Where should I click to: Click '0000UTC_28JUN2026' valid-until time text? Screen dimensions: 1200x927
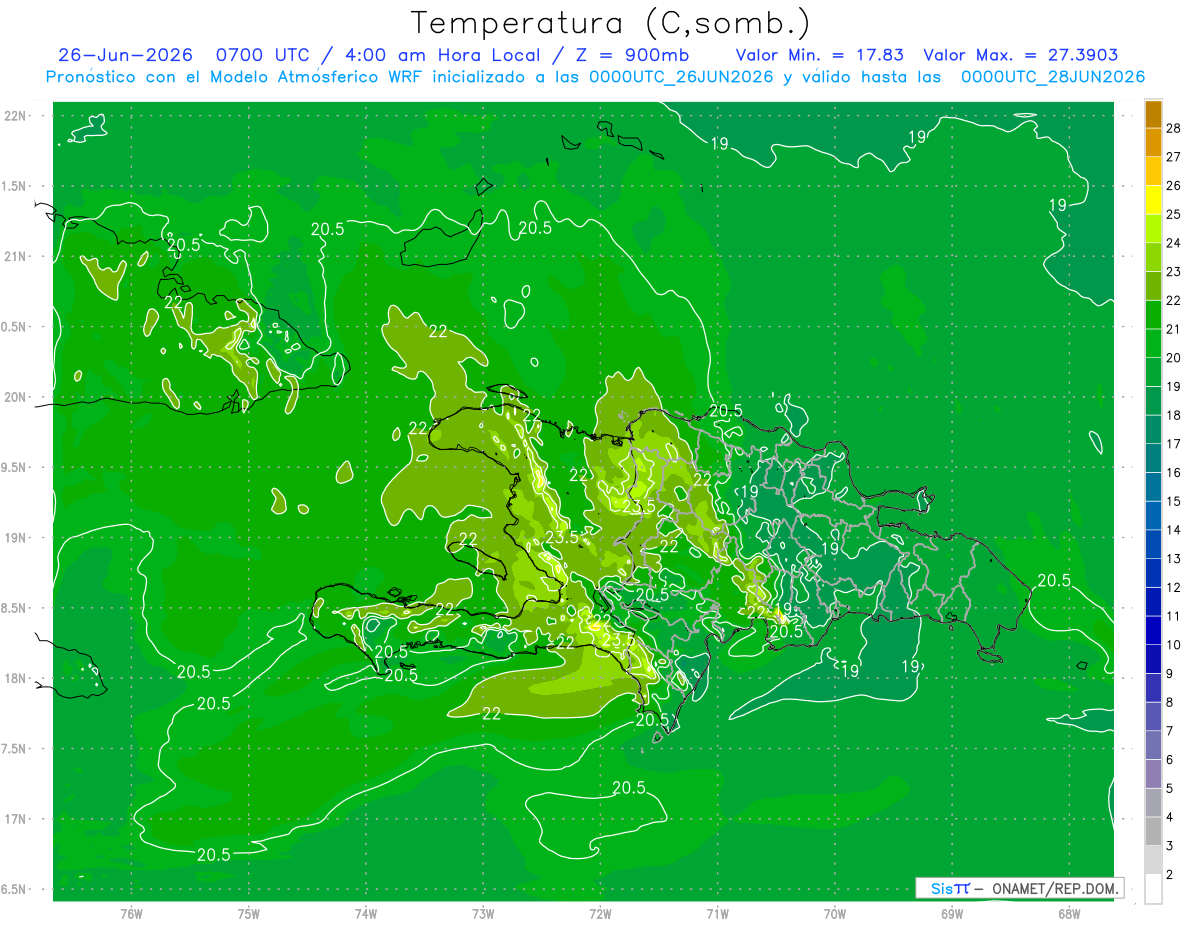click(x=1053, y=77)
